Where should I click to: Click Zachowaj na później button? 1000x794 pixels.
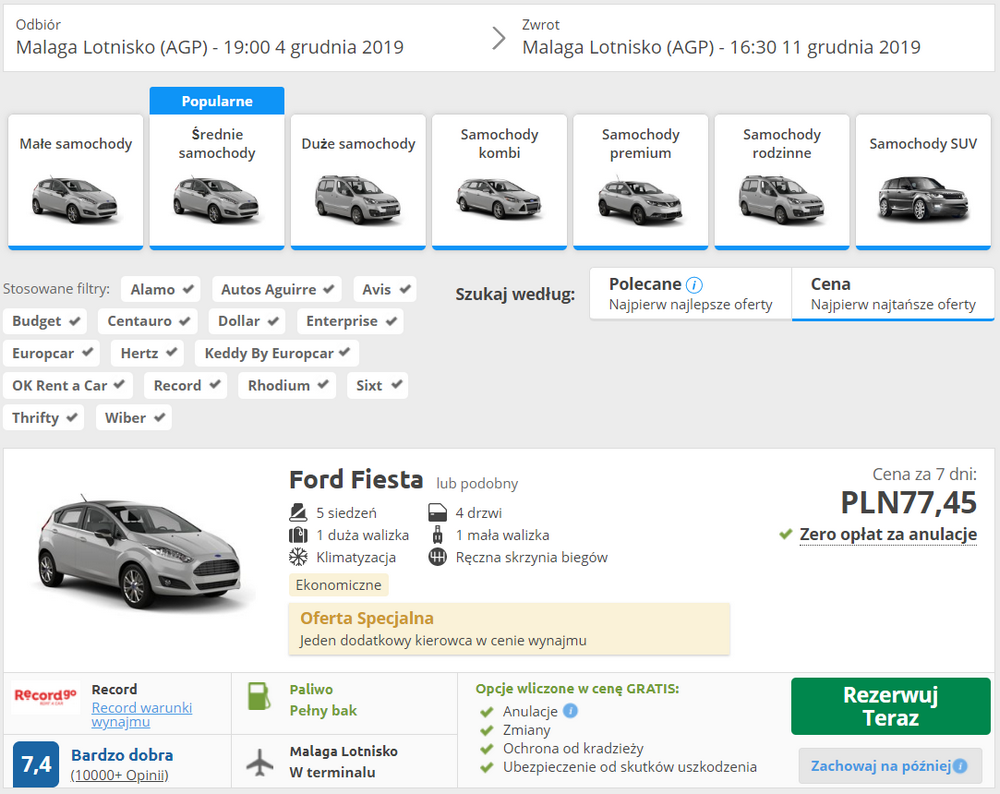[890, 765]
